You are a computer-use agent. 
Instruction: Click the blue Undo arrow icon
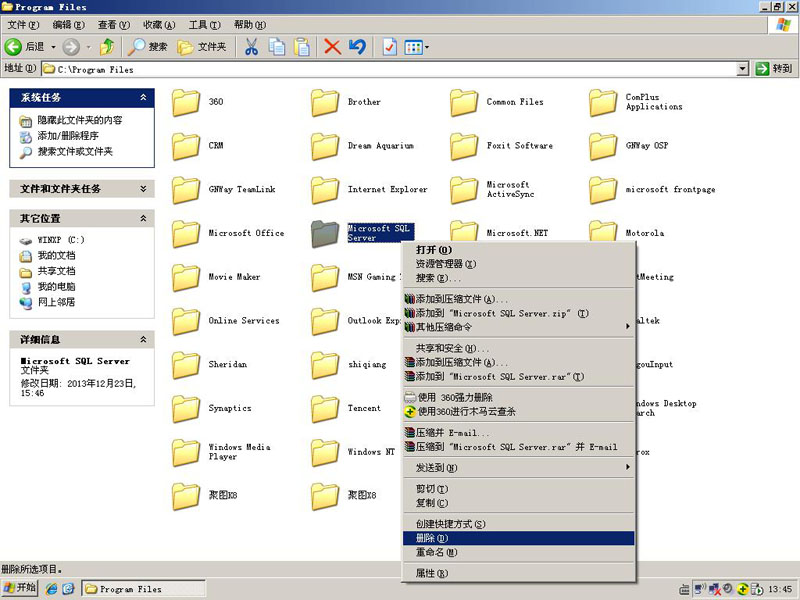[x=357, y=47]
